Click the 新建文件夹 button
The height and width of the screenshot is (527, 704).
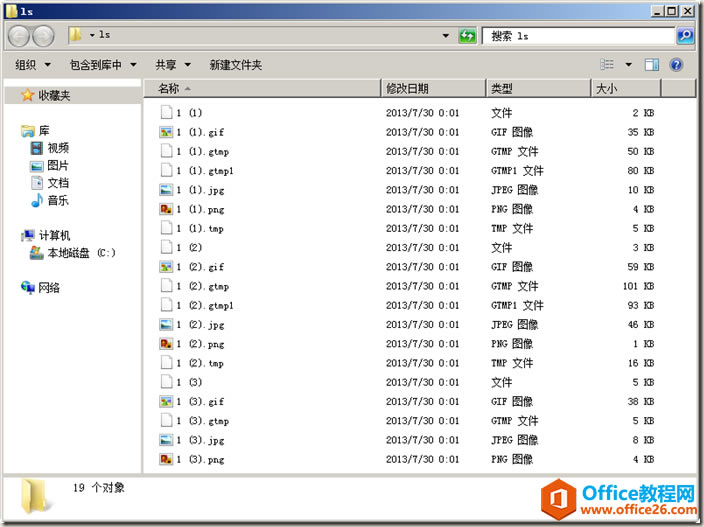235,65
